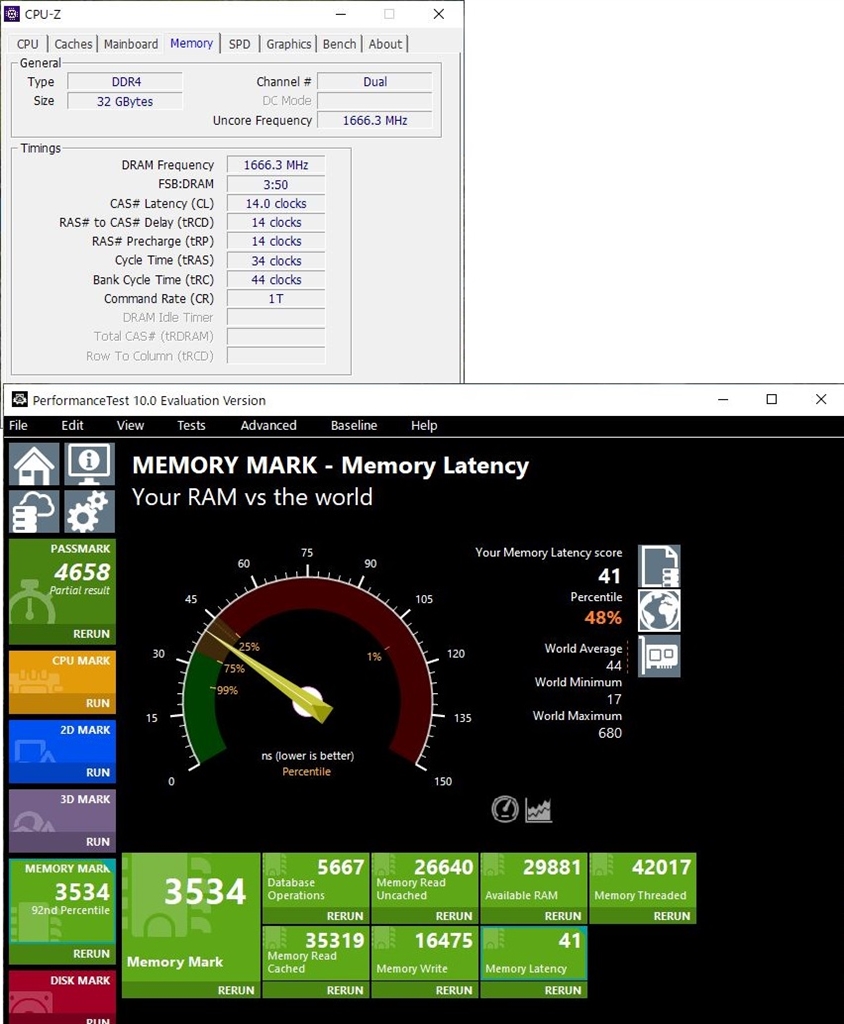The image size is (844, 1024).
Task: Run the 3D Mark test
Action: tap(98, 842)
